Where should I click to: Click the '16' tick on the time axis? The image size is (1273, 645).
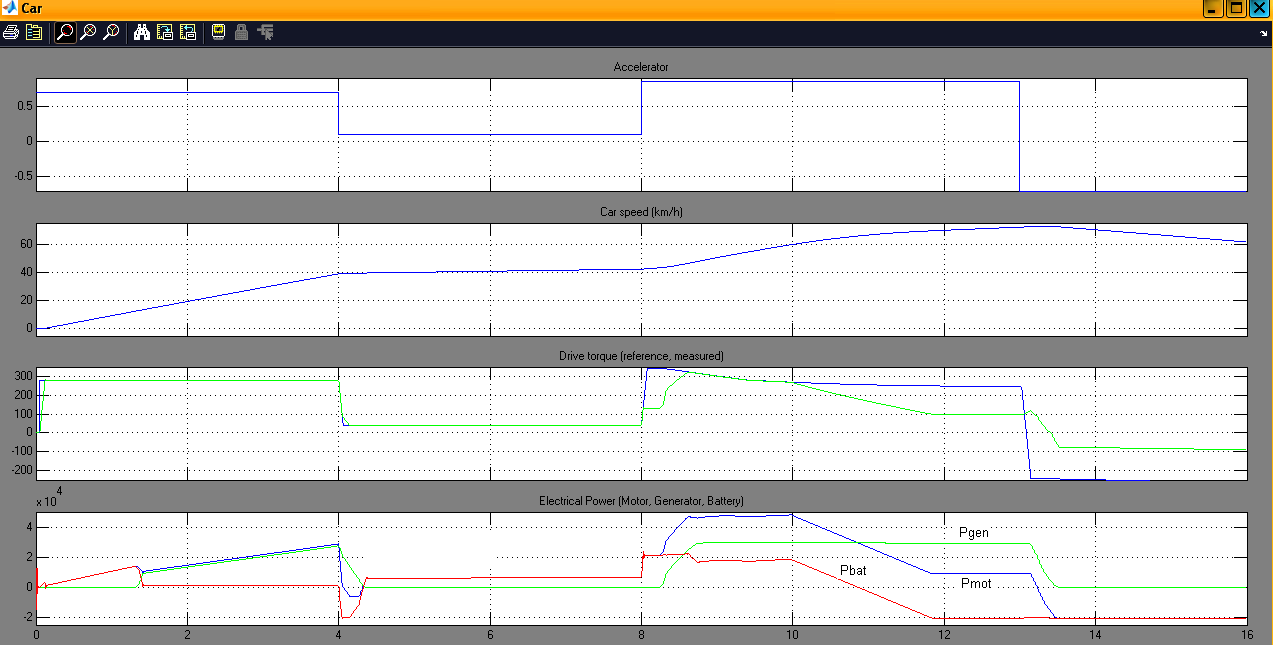(1246, 635)
